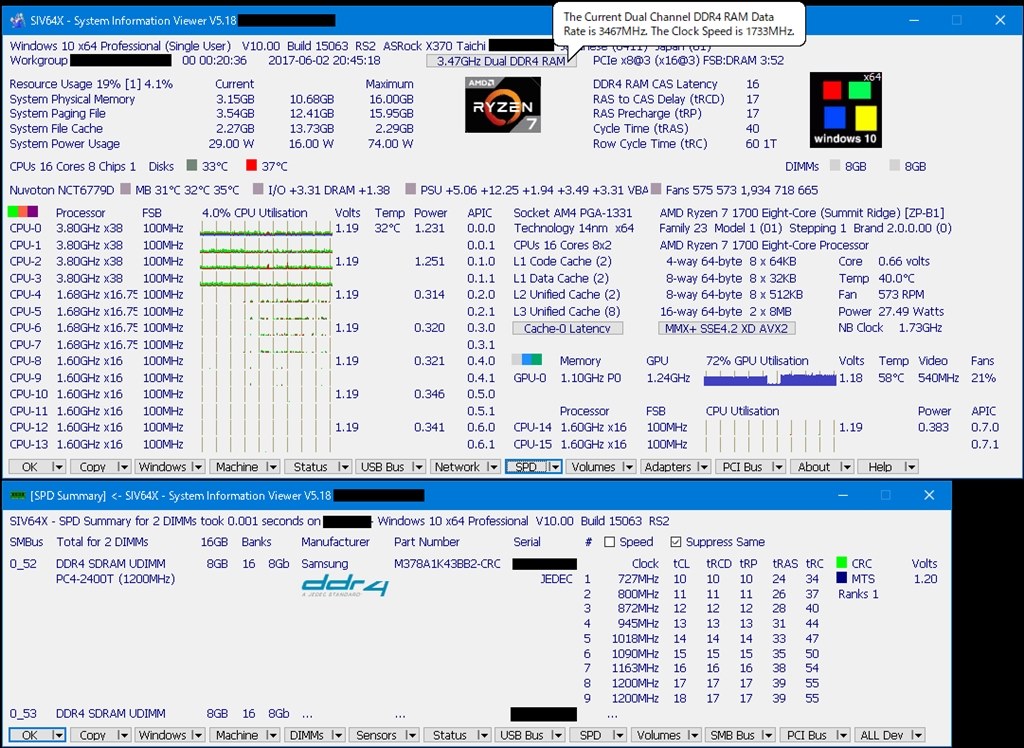Click the Cache-0 Latency button

pos(568,328)
